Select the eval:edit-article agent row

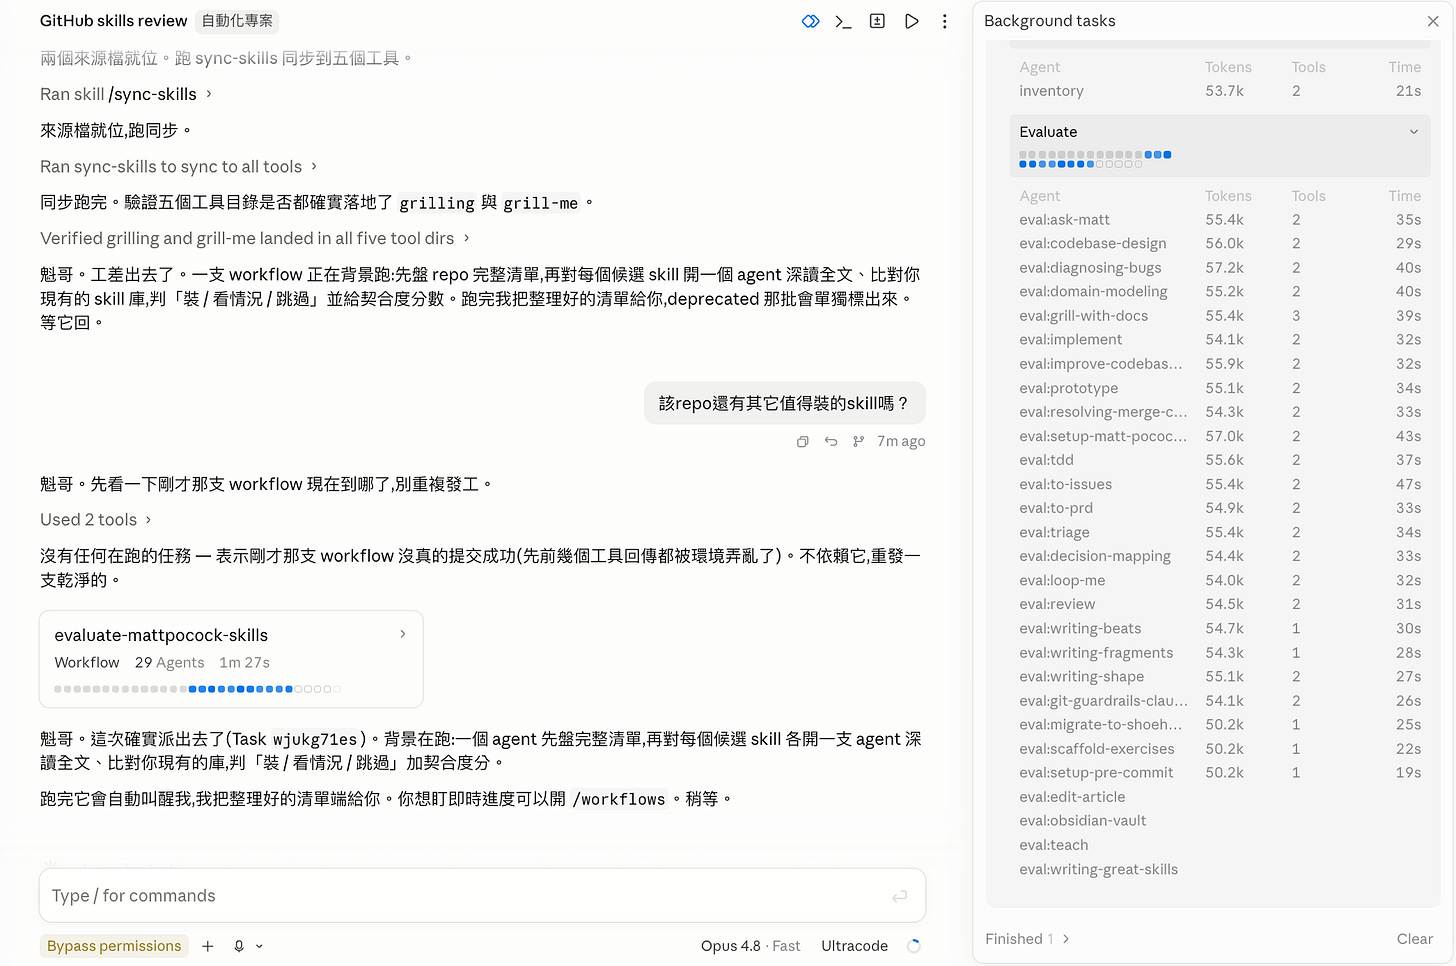[1220, 797]
